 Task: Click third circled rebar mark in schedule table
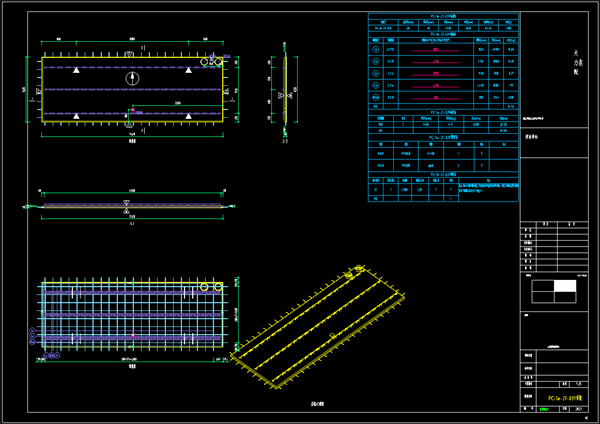(x=376, y=73)
